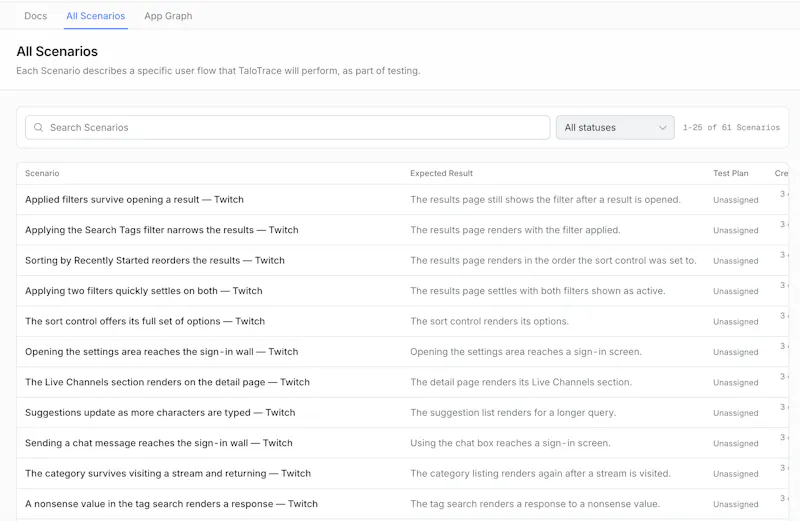Select 'Suggestions update as more characters' scenario row

(402, 412)
